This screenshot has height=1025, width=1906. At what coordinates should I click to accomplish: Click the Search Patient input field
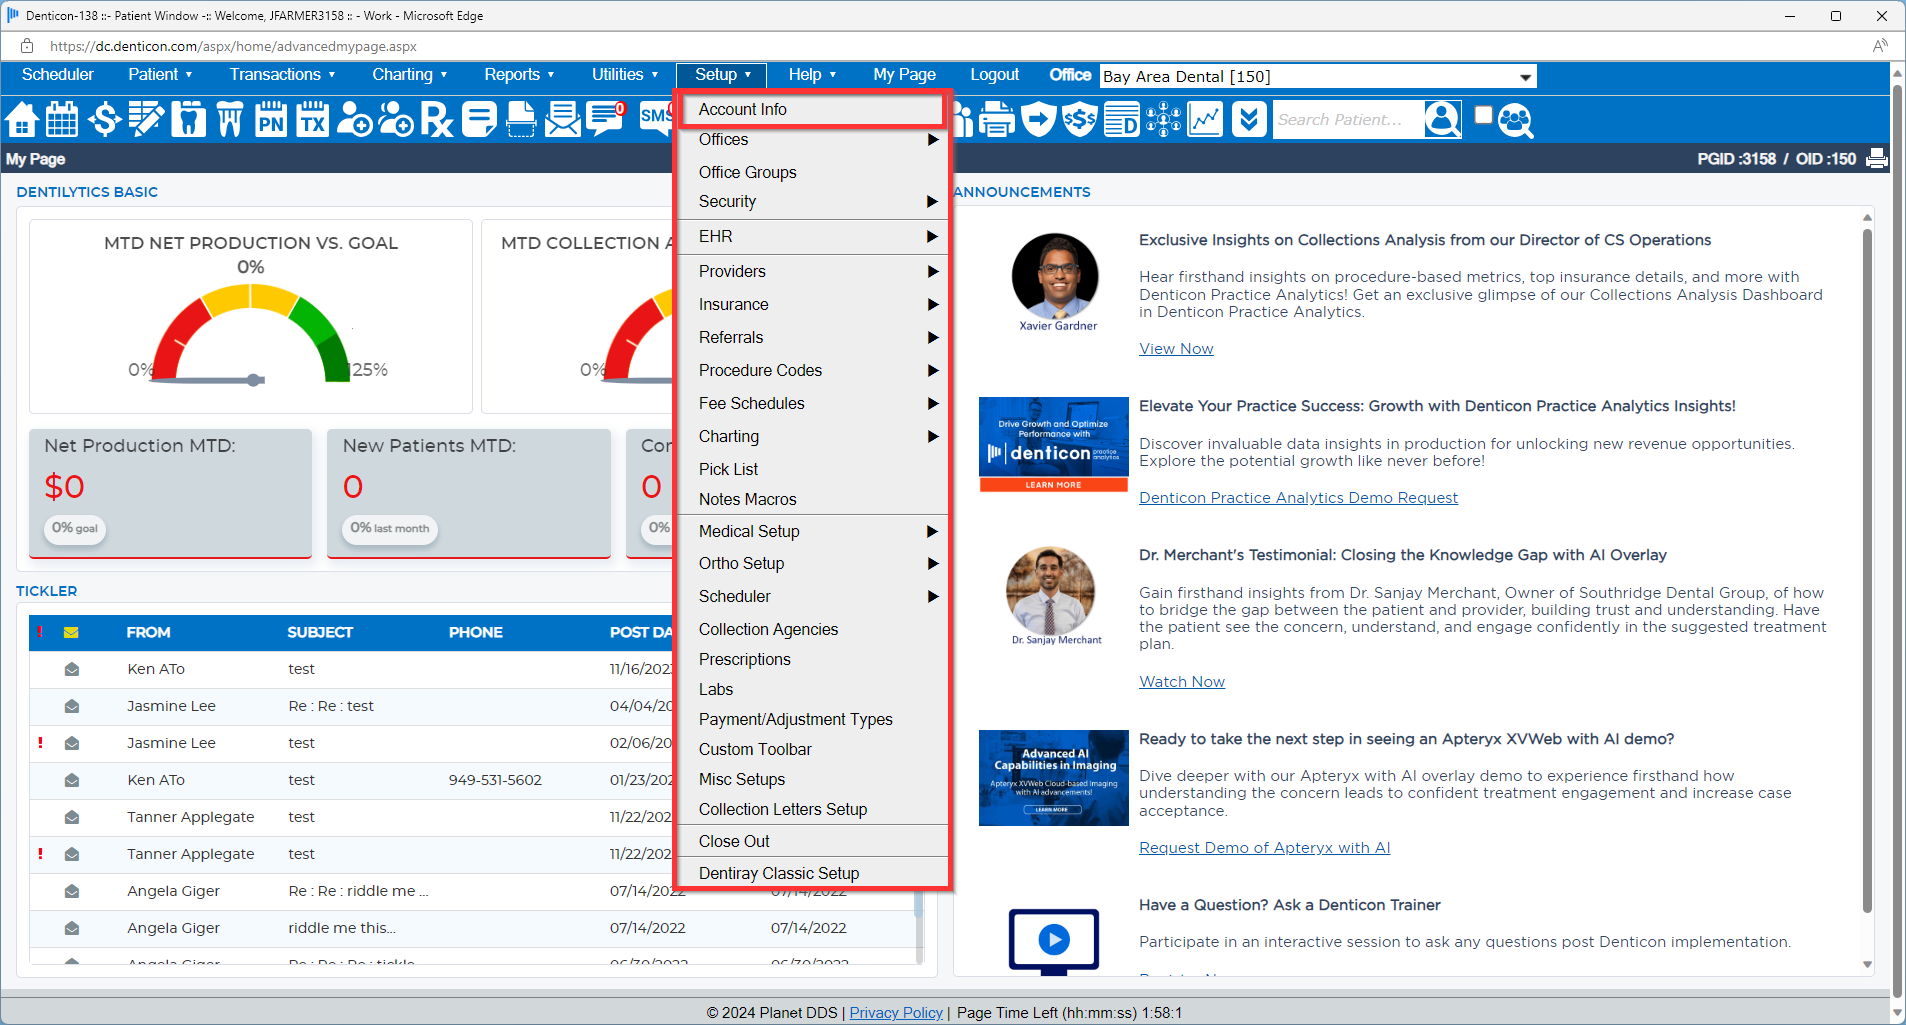pyautogui.click(x=1347, y=120)
